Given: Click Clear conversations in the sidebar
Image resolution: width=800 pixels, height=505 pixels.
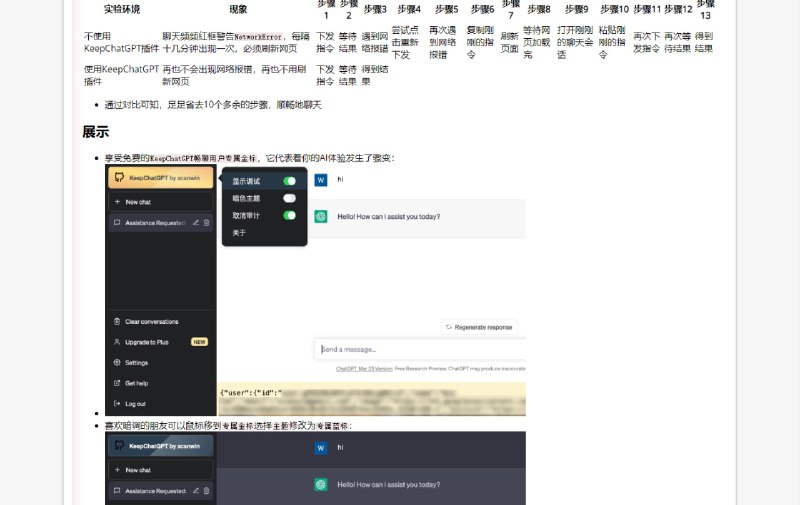Looking at the screenshot, I should point(152,322).
